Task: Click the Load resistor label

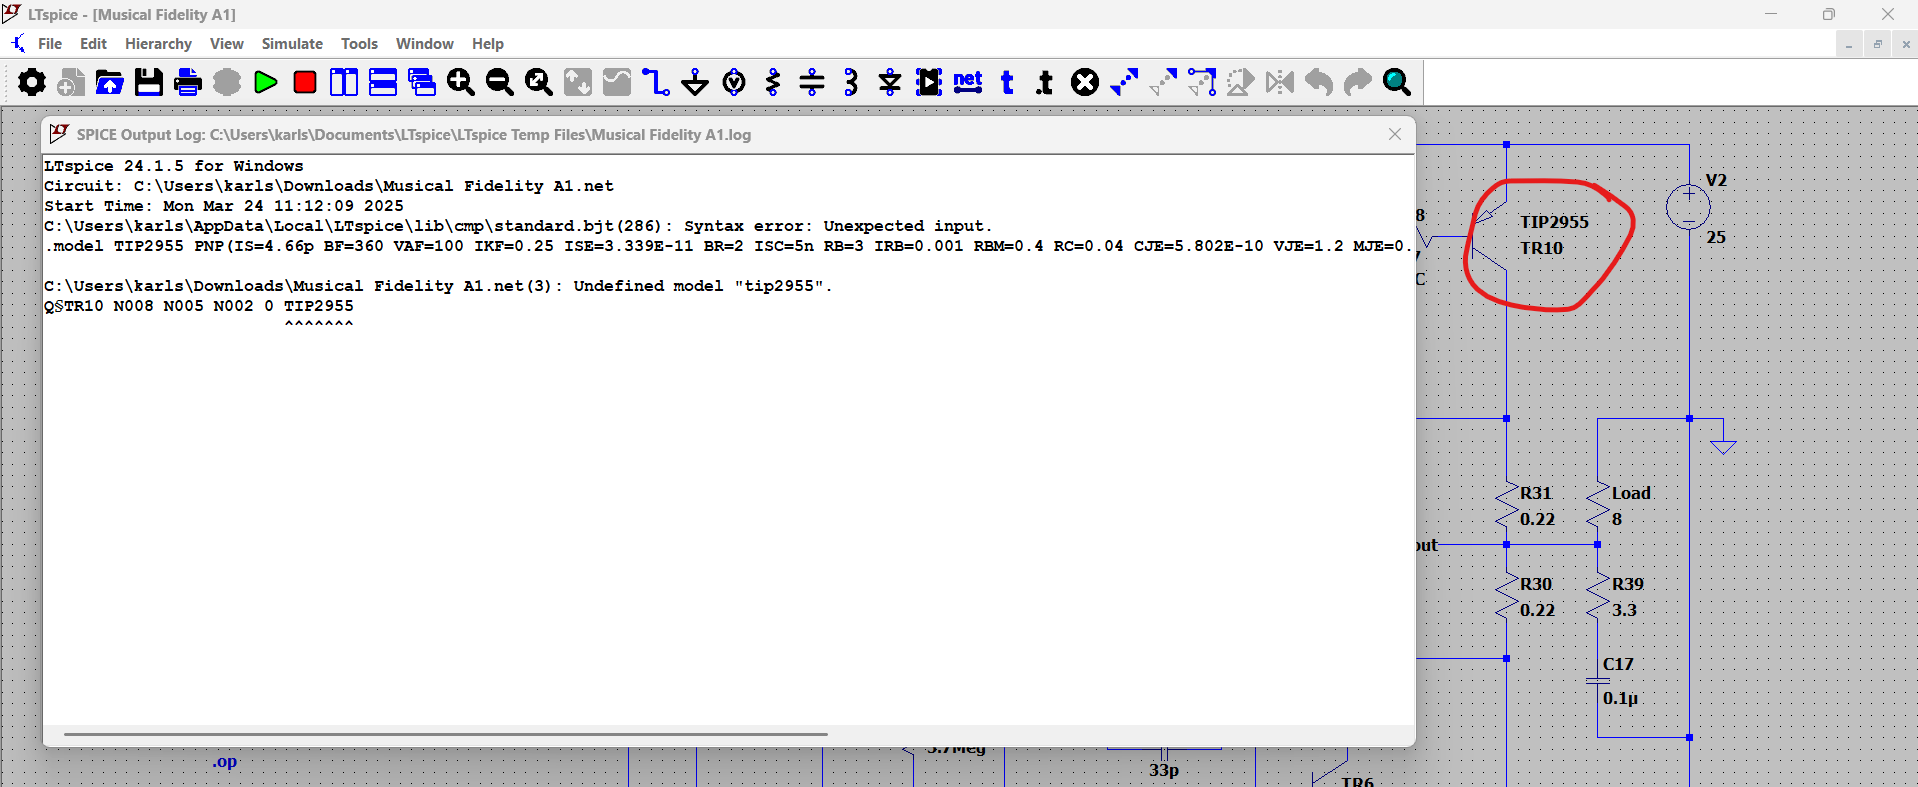Action: click(1631, 493)
